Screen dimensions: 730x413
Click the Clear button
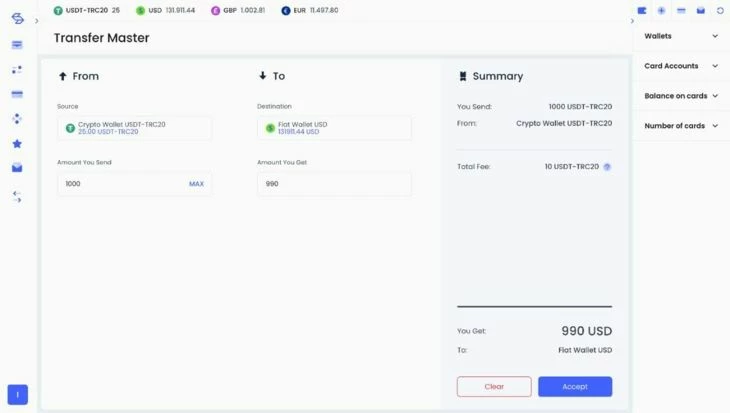pyautogui.click(x=494, y=386)
